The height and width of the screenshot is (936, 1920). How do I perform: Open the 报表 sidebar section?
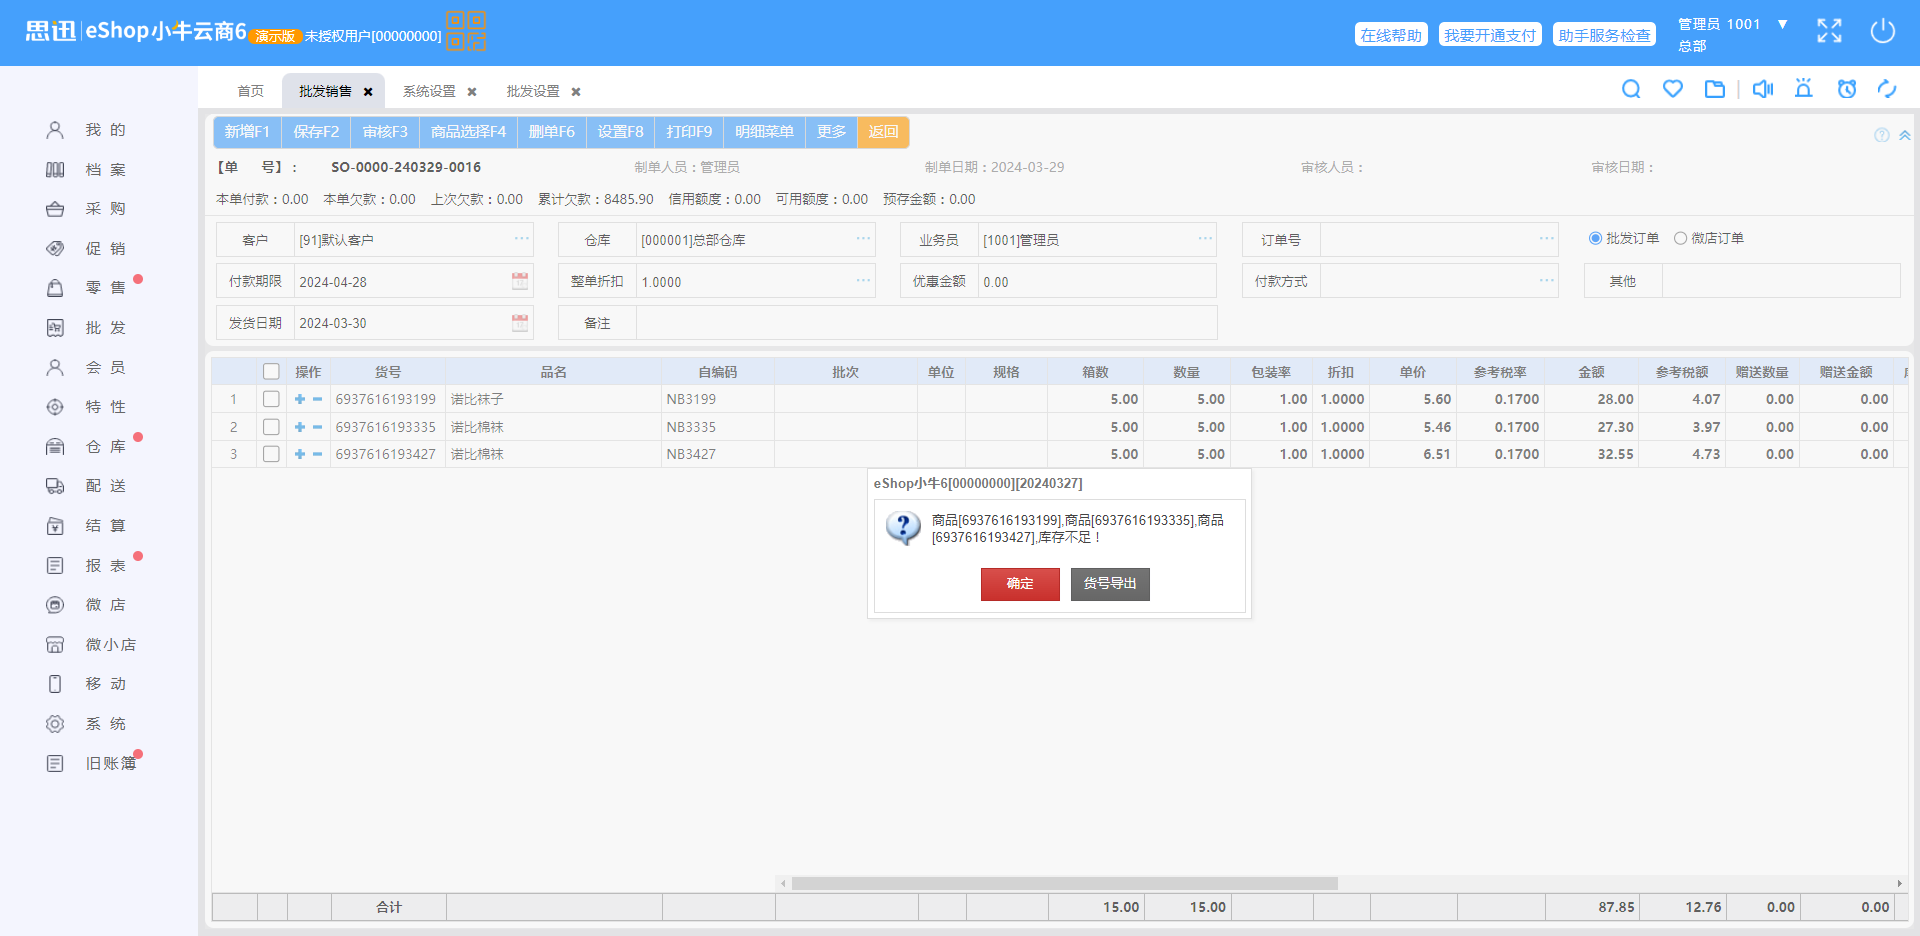pos(86,566)
